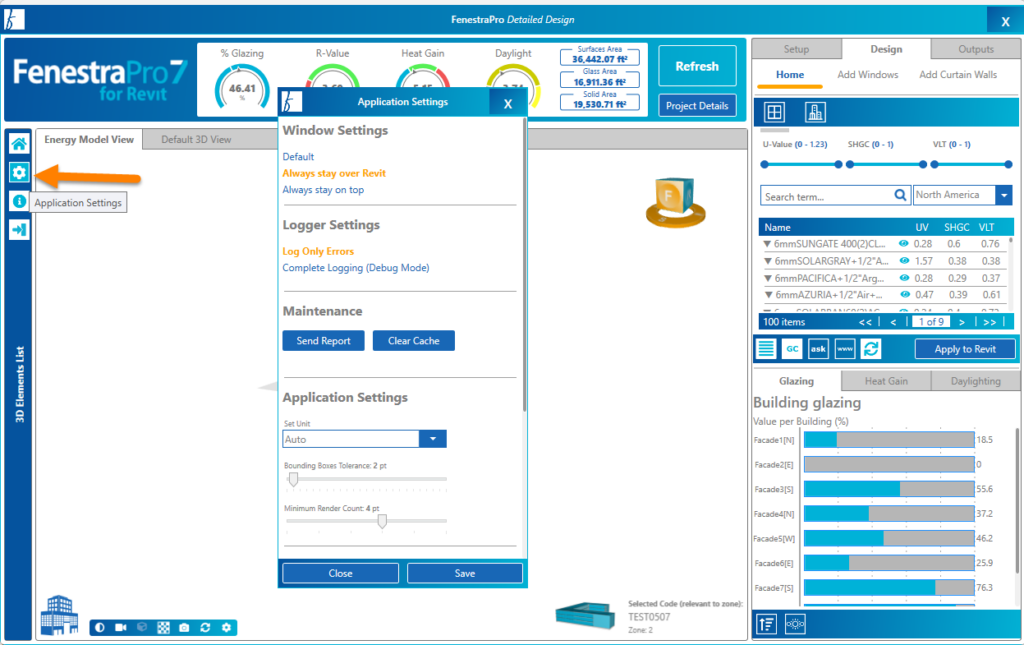Click the sun settings icon at bottom right

[795, 625]
